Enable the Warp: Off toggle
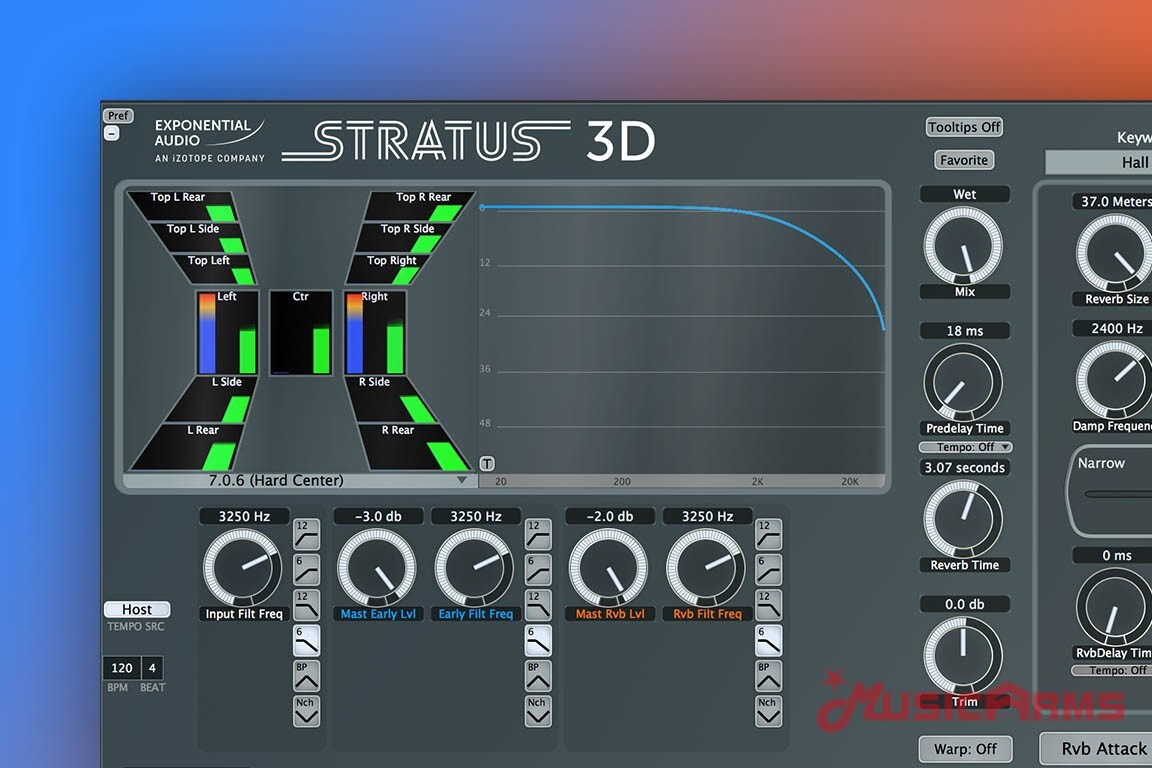Image resolution: width=1152 pixels, height=768 pixels. click(x=965, y=748)
